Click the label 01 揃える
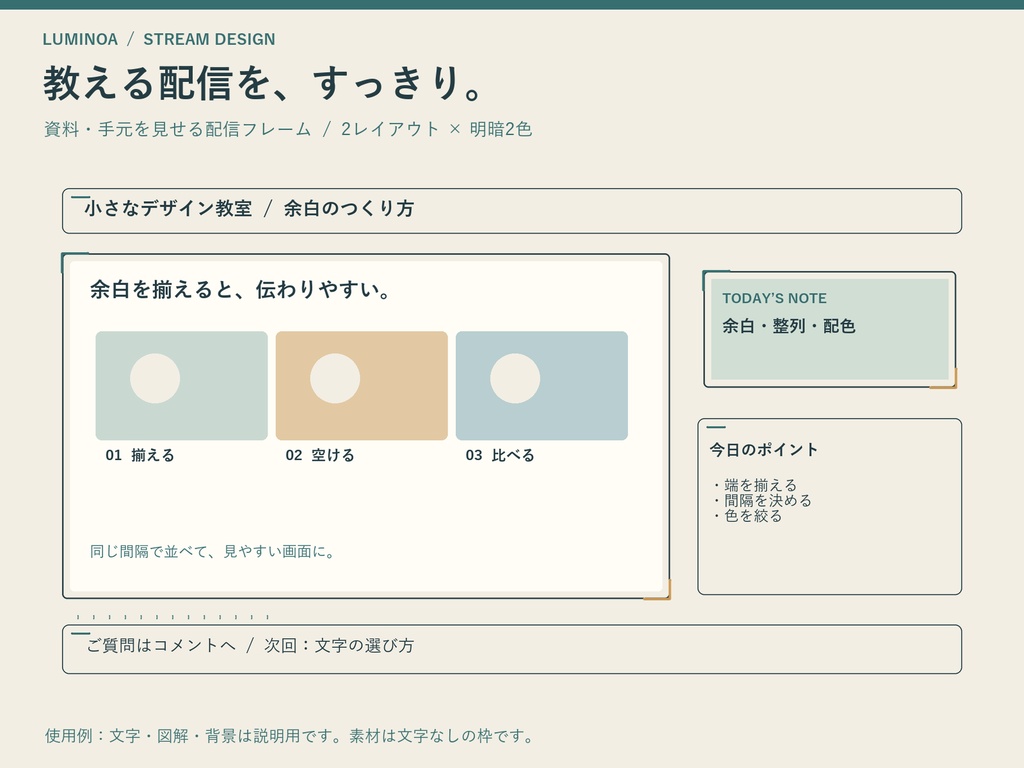 pyautogui.click(x=140, y=455)
